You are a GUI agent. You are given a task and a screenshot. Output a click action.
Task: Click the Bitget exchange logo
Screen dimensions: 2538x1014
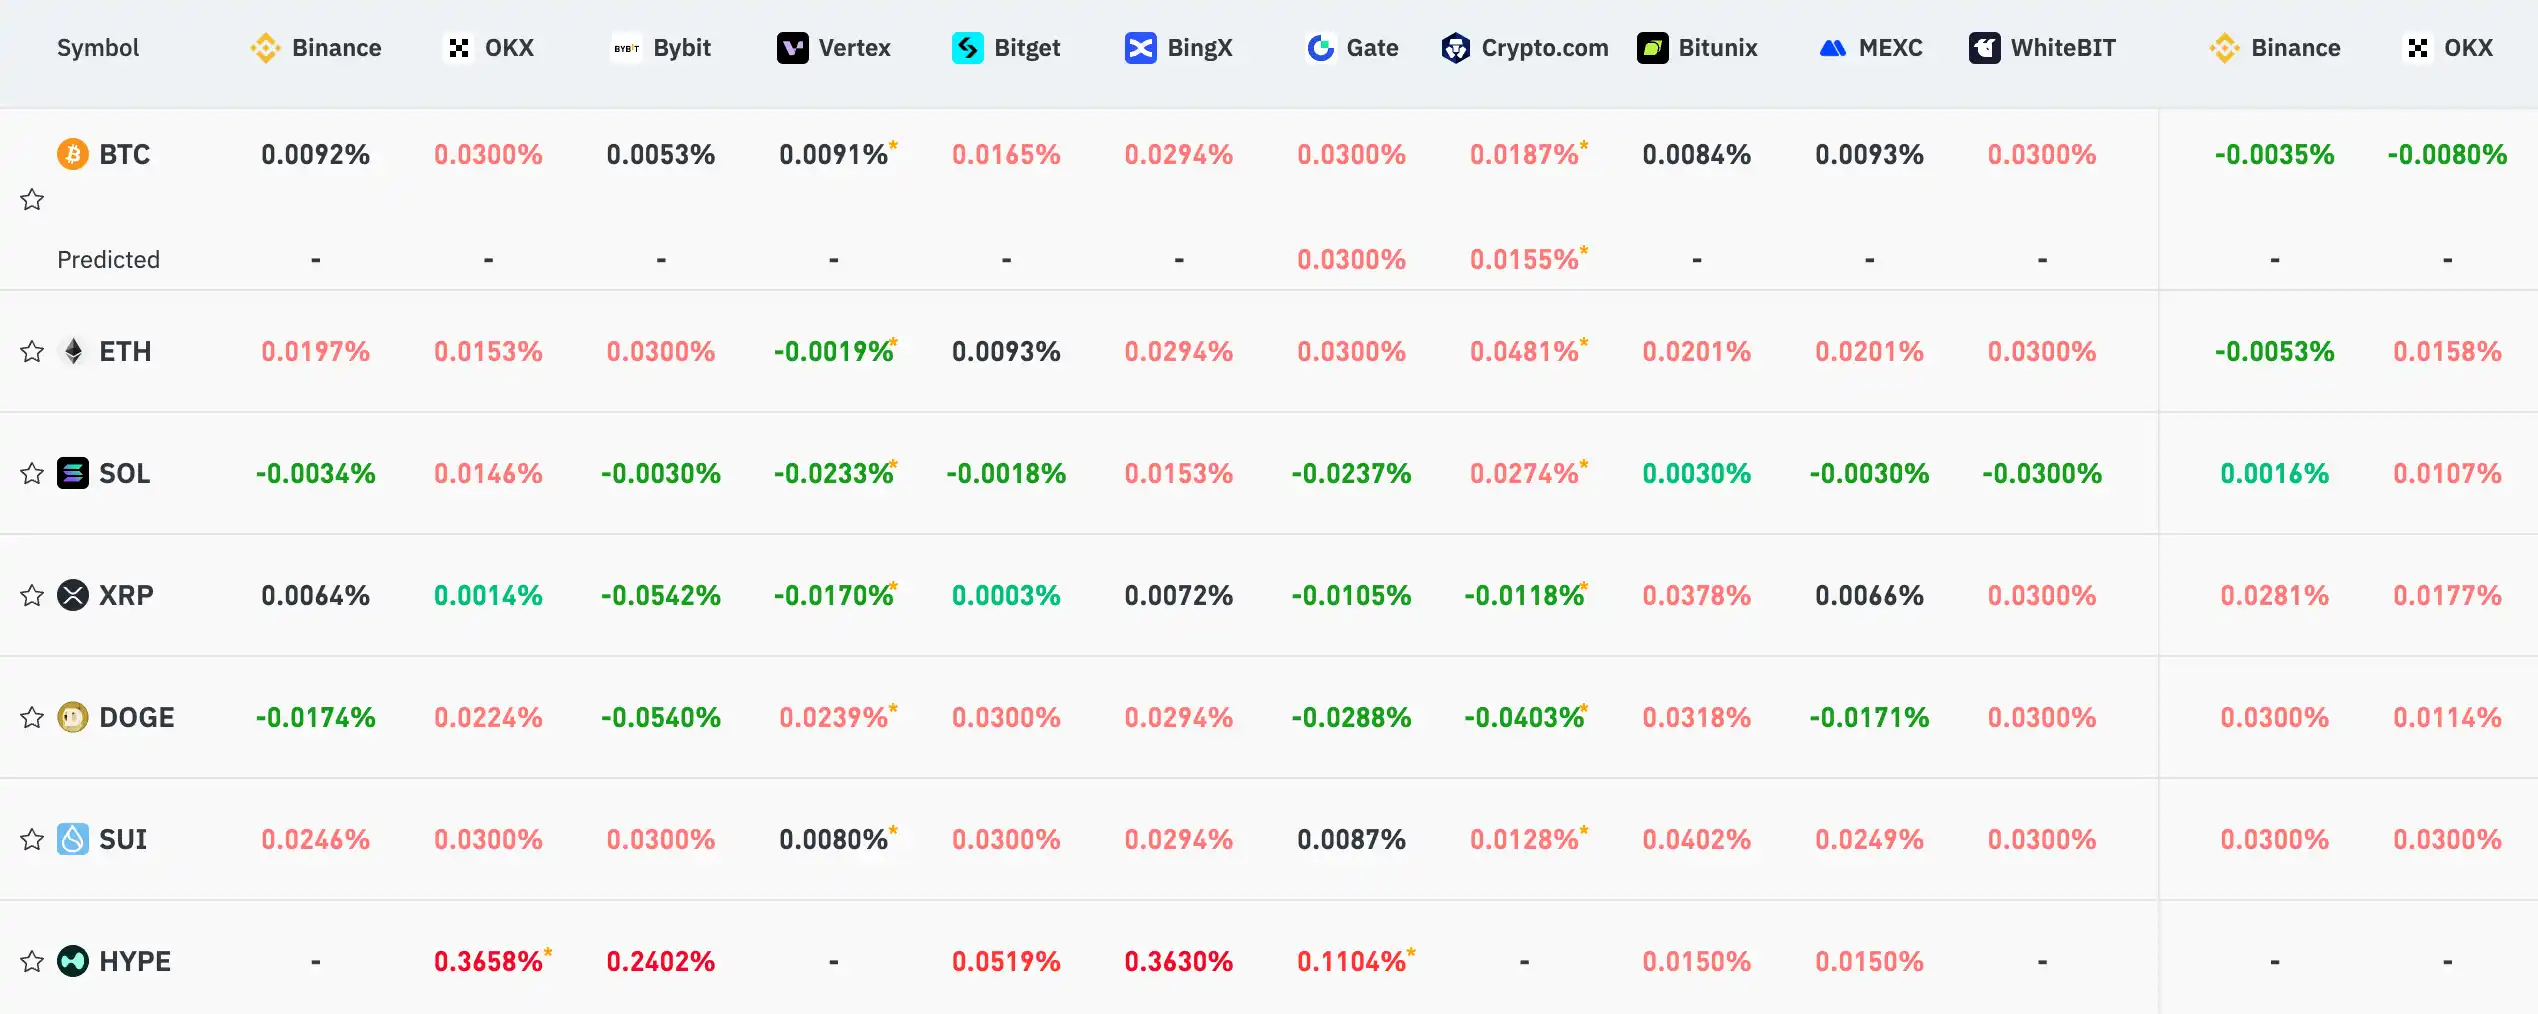coord(968,48)
